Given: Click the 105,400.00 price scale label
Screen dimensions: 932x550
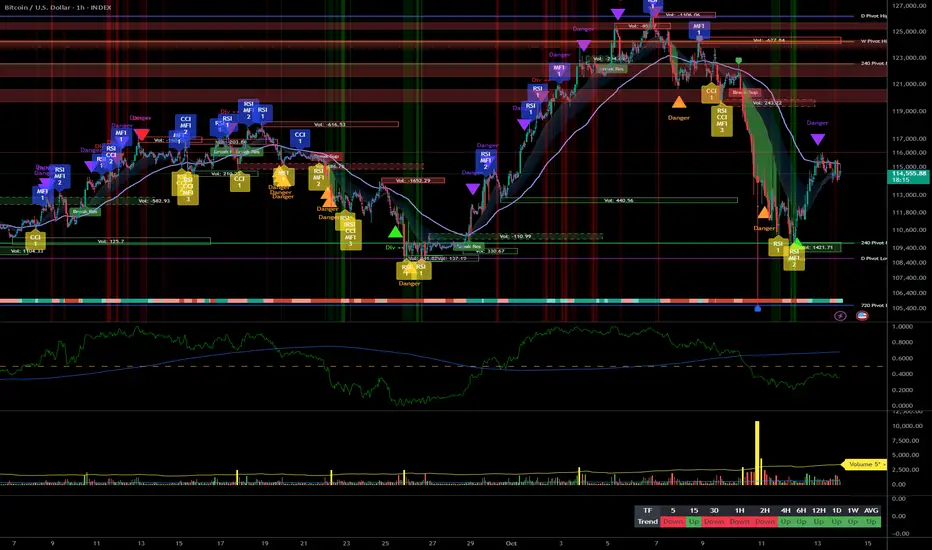Looking at the screenshot, I should coord(909,308).
